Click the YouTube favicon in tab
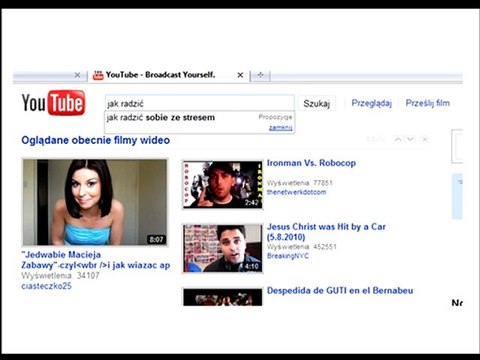The image size is (480, 360). click(x=98, y=75)
